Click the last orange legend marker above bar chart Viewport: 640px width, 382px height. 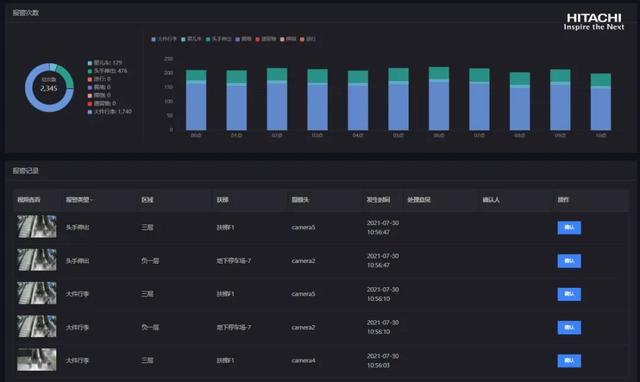(x=302, y=39)
